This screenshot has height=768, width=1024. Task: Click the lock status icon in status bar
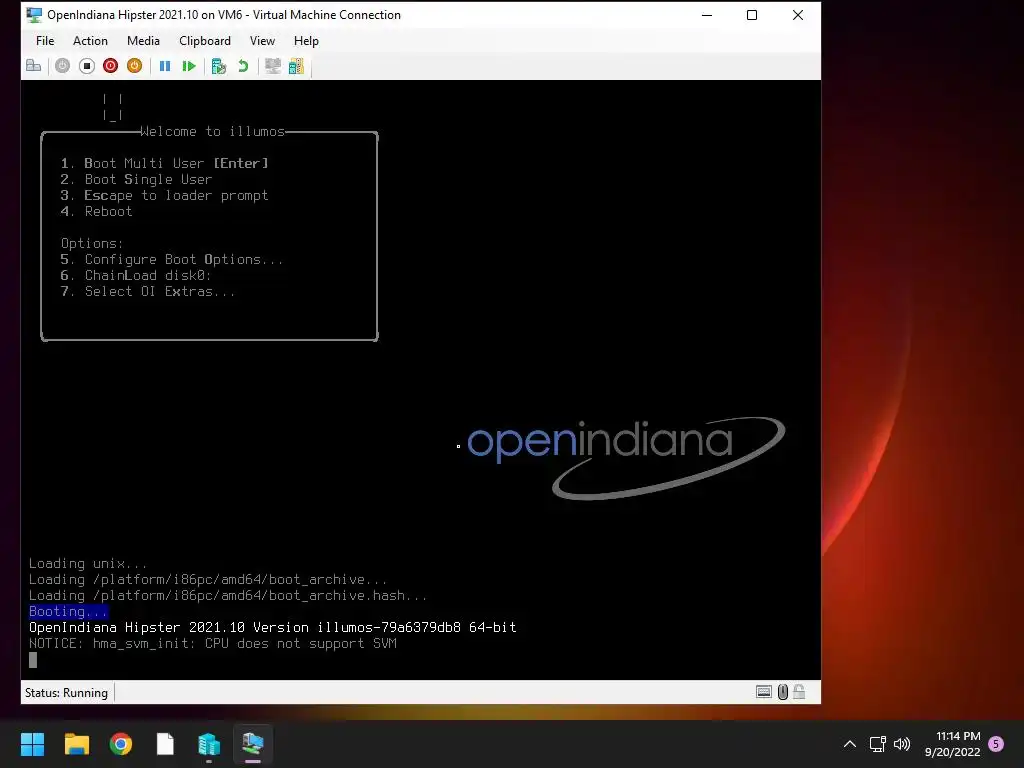pos(799,692)
